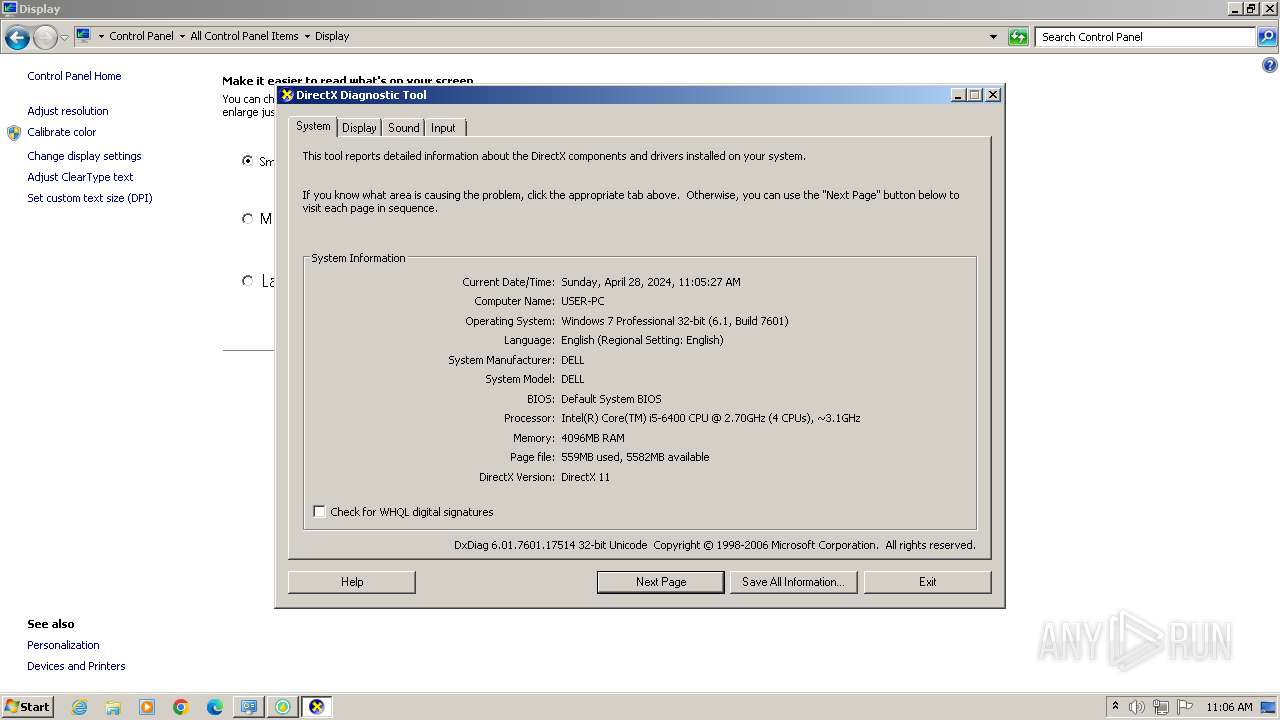The width and height of the screenshot is (1280, 720).
Task: Open Devices and Printers link
Action: 76,666
